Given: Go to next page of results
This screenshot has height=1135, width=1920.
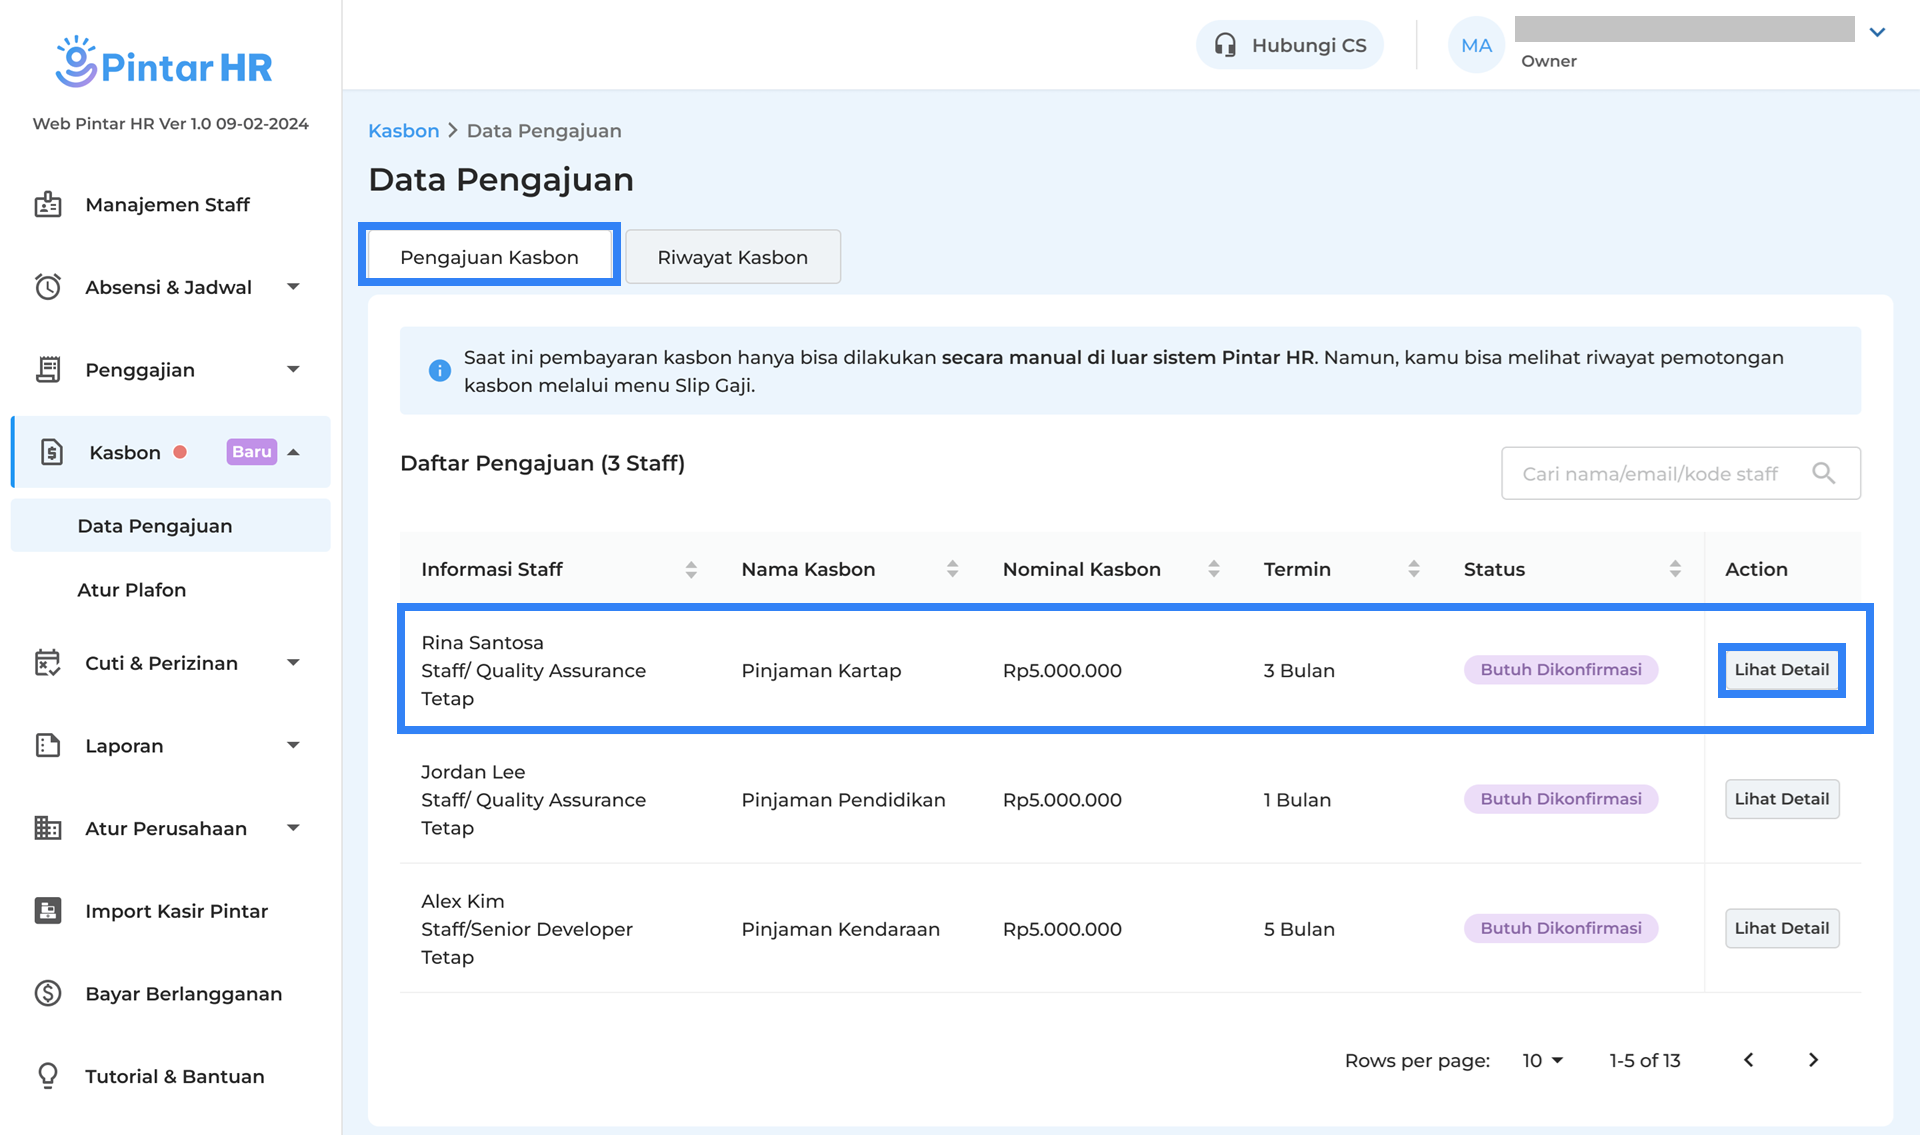Looking at the screenshot, I should point(1813,1060).
